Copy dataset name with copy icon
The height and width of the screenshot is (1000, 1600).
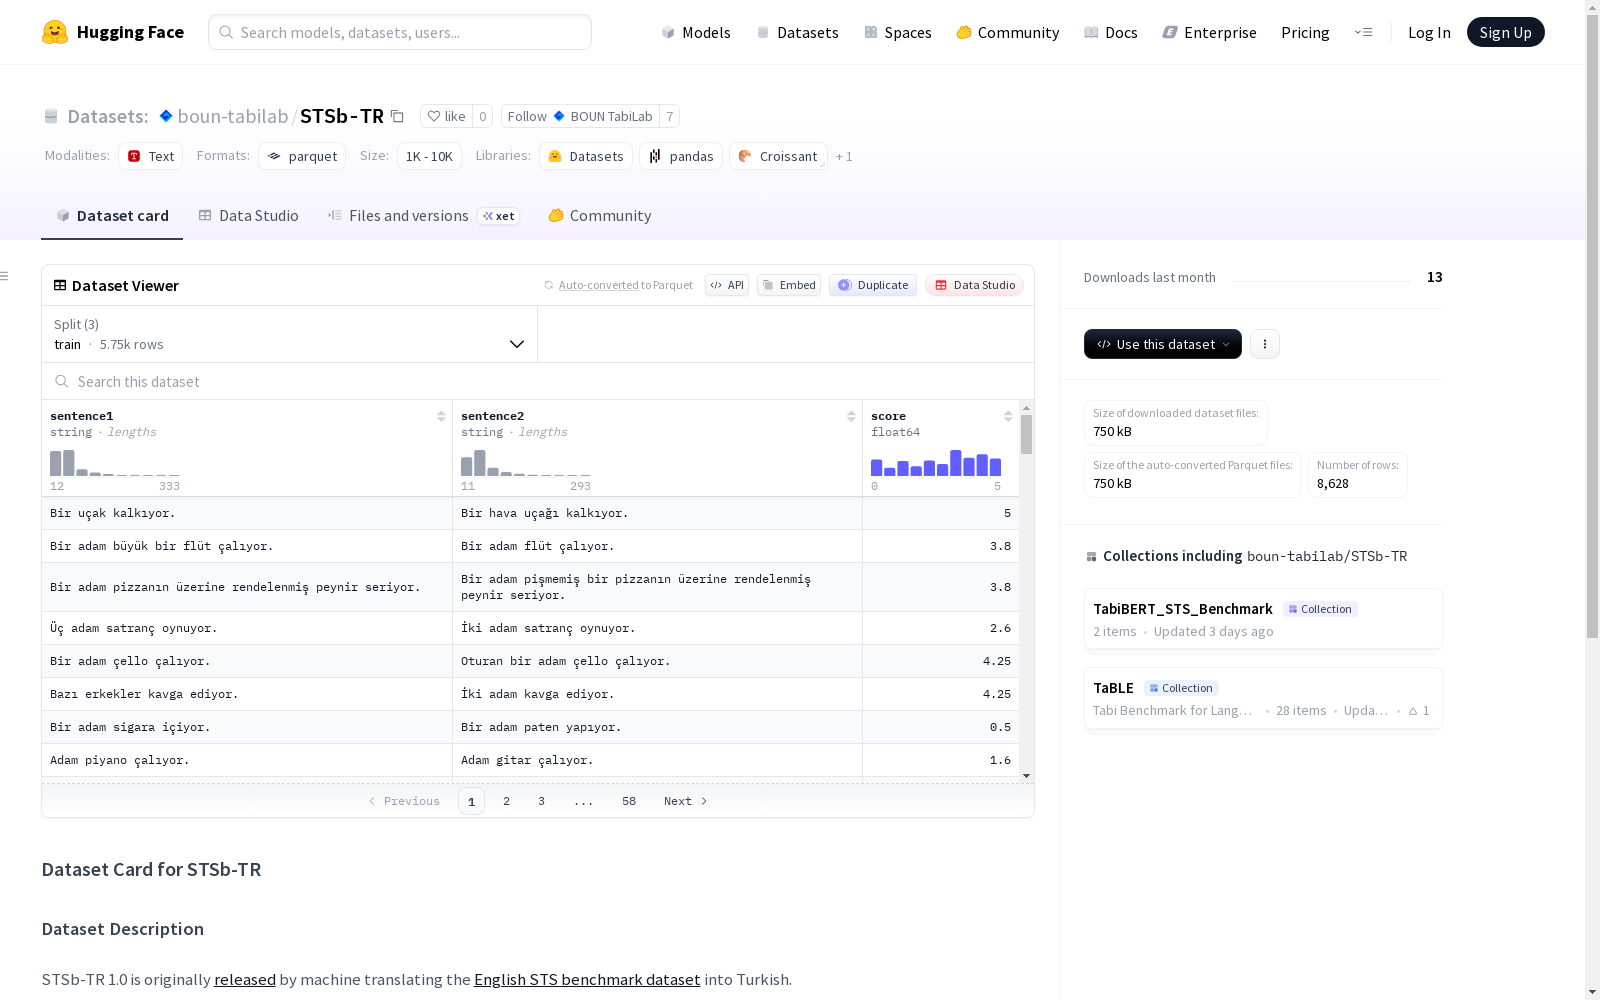[397, 116]
